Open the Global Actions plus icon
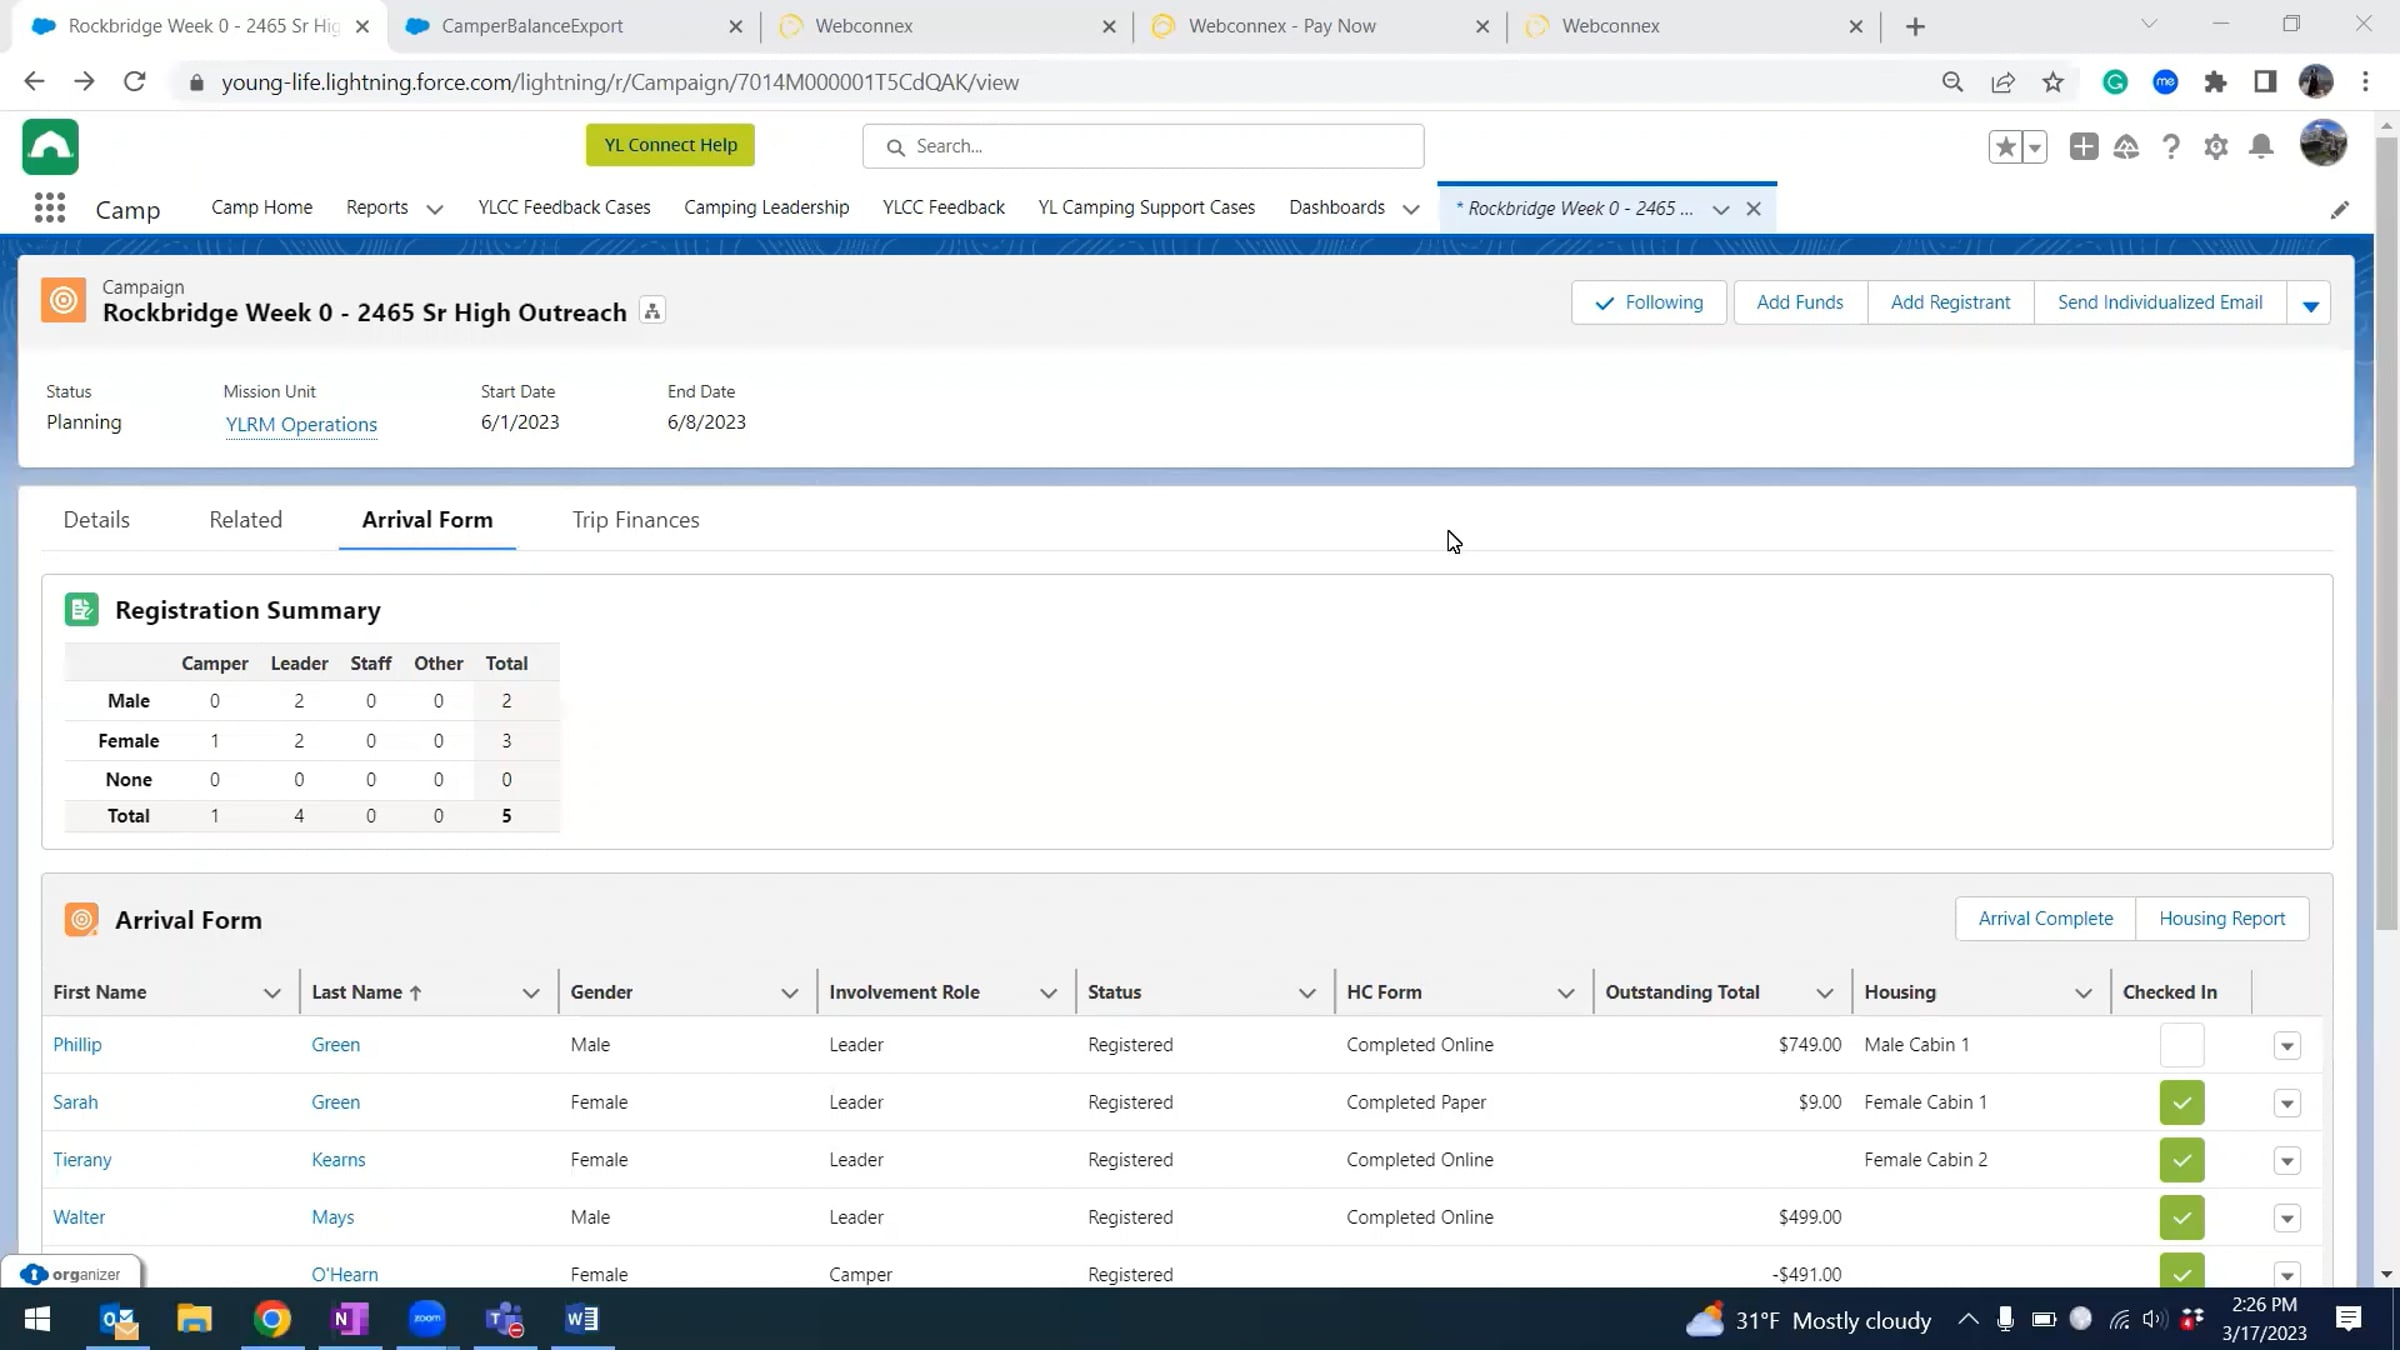This screenshot has height=1350, width=2400. pos(2084,147)
